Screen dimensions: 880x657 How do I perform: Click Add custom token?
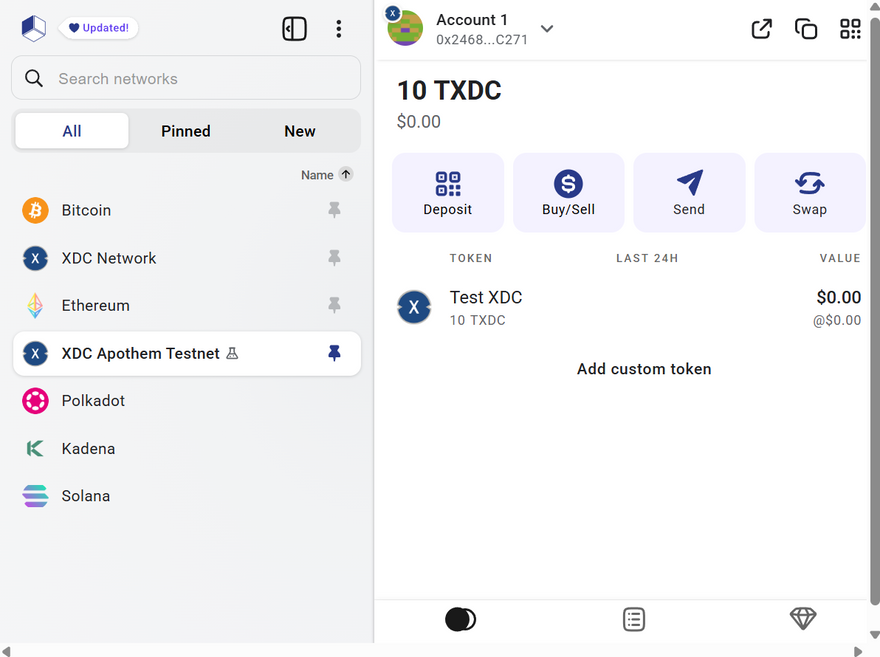click(644, 369)
